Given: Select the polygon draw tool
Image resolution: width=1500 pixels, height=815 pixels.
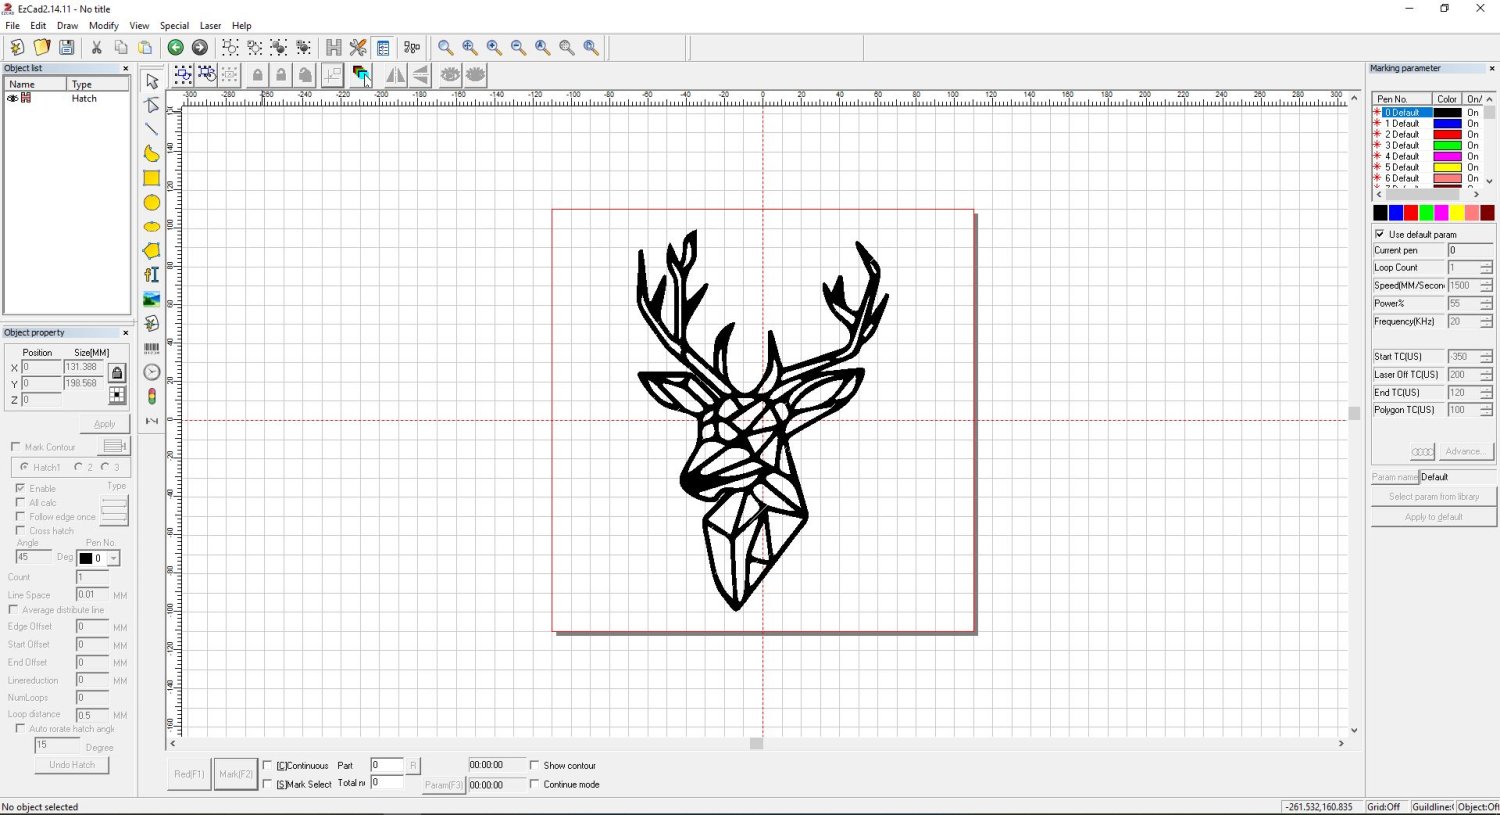Looking at the screenshot, I should (151, 251).
